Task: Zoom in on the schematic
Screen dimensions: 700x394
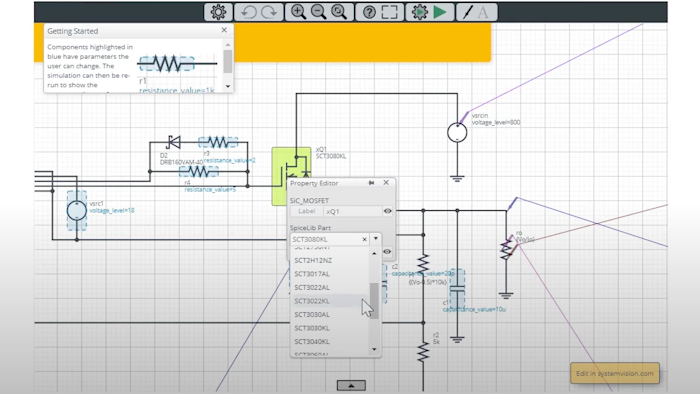Action: point(298,12)
